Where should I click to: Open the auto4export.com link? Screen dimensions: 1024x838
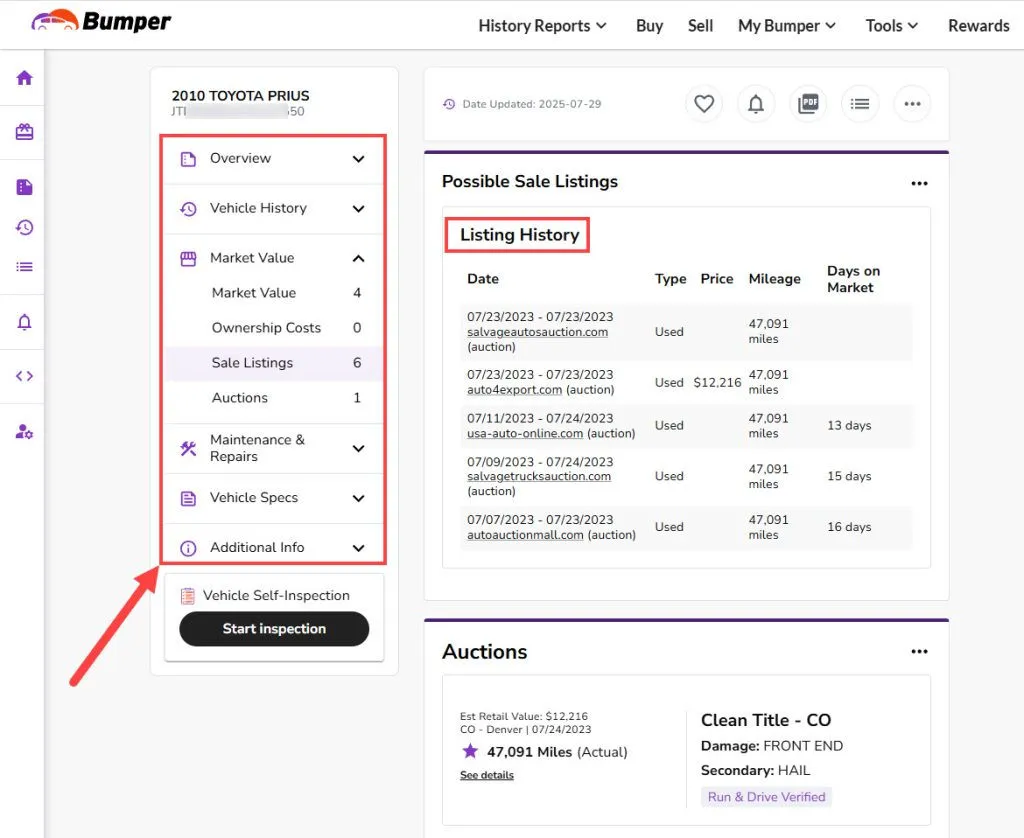pyautogui.click(x=515, y=390)
